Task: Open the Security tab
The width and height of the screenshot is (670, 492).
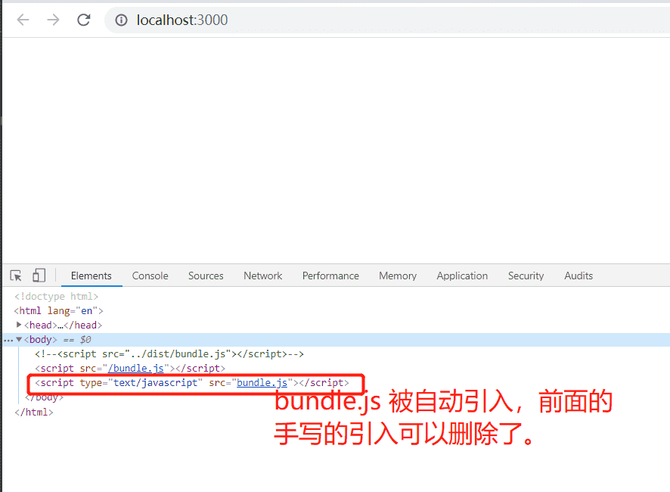Action: [x=526, y=276]
